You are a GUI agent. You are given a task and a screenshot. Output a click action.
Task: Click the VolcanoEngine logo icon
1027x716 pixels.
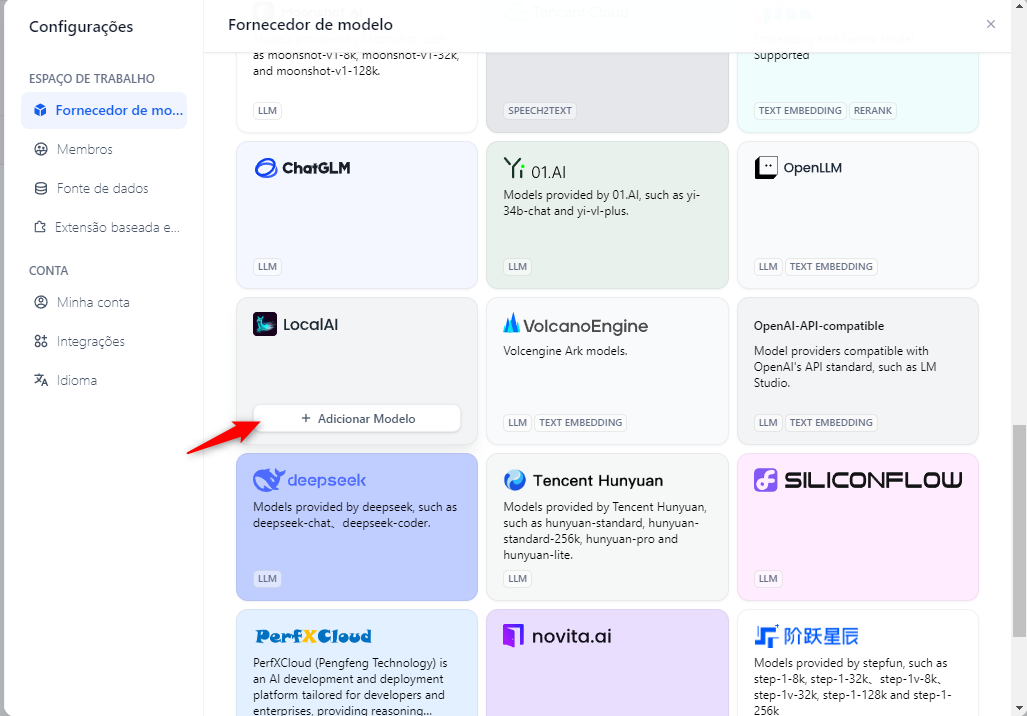(512, 324)
